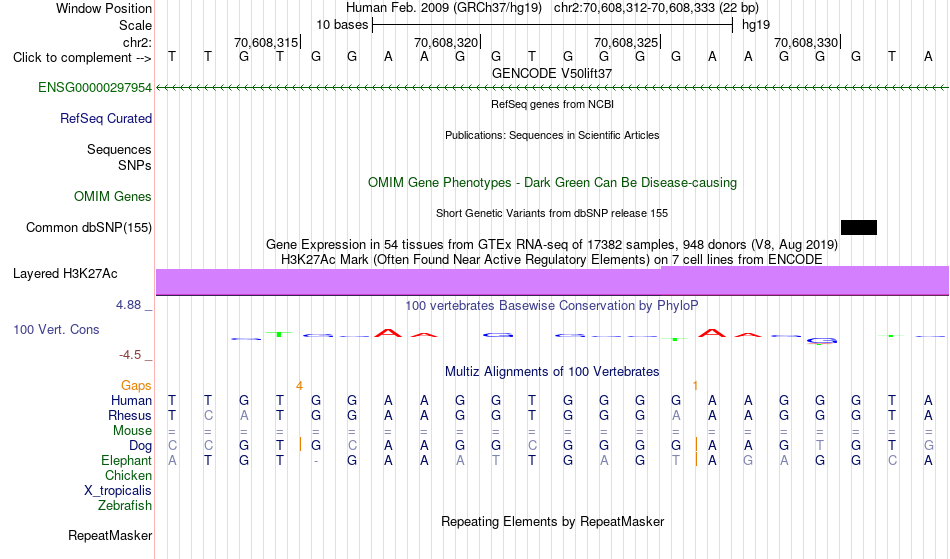
Task: Click the 70,608,330 ruler coordinate
Action: coord(806,42)
